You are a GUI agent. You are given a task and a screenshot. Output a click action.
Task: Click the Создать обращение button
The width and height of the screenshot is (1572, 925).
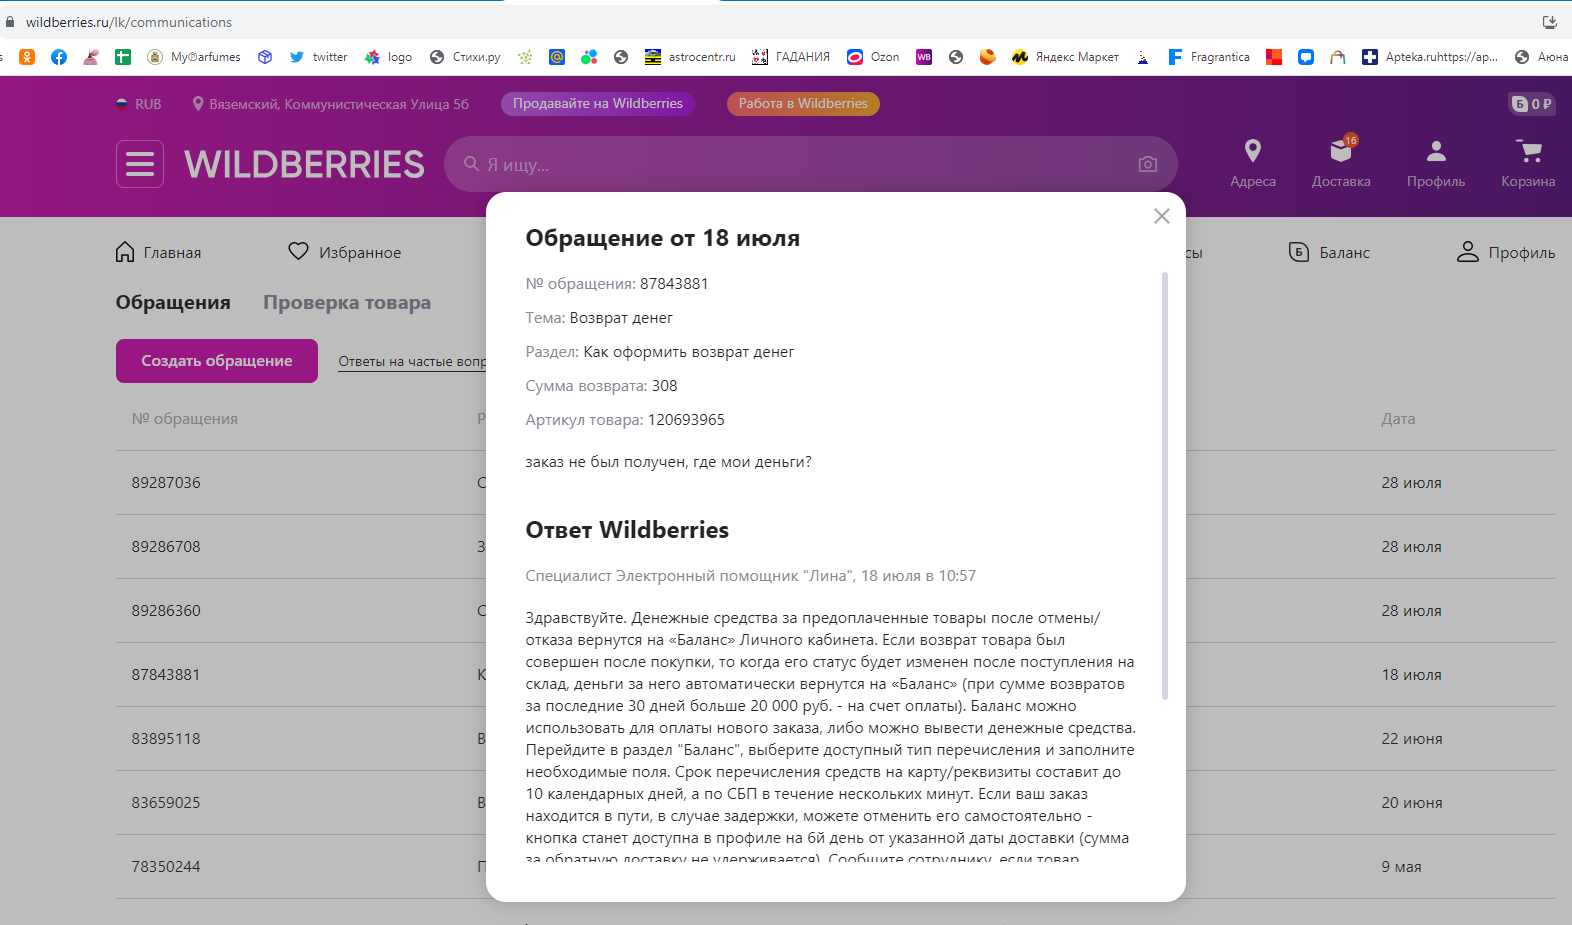point(217,361)
